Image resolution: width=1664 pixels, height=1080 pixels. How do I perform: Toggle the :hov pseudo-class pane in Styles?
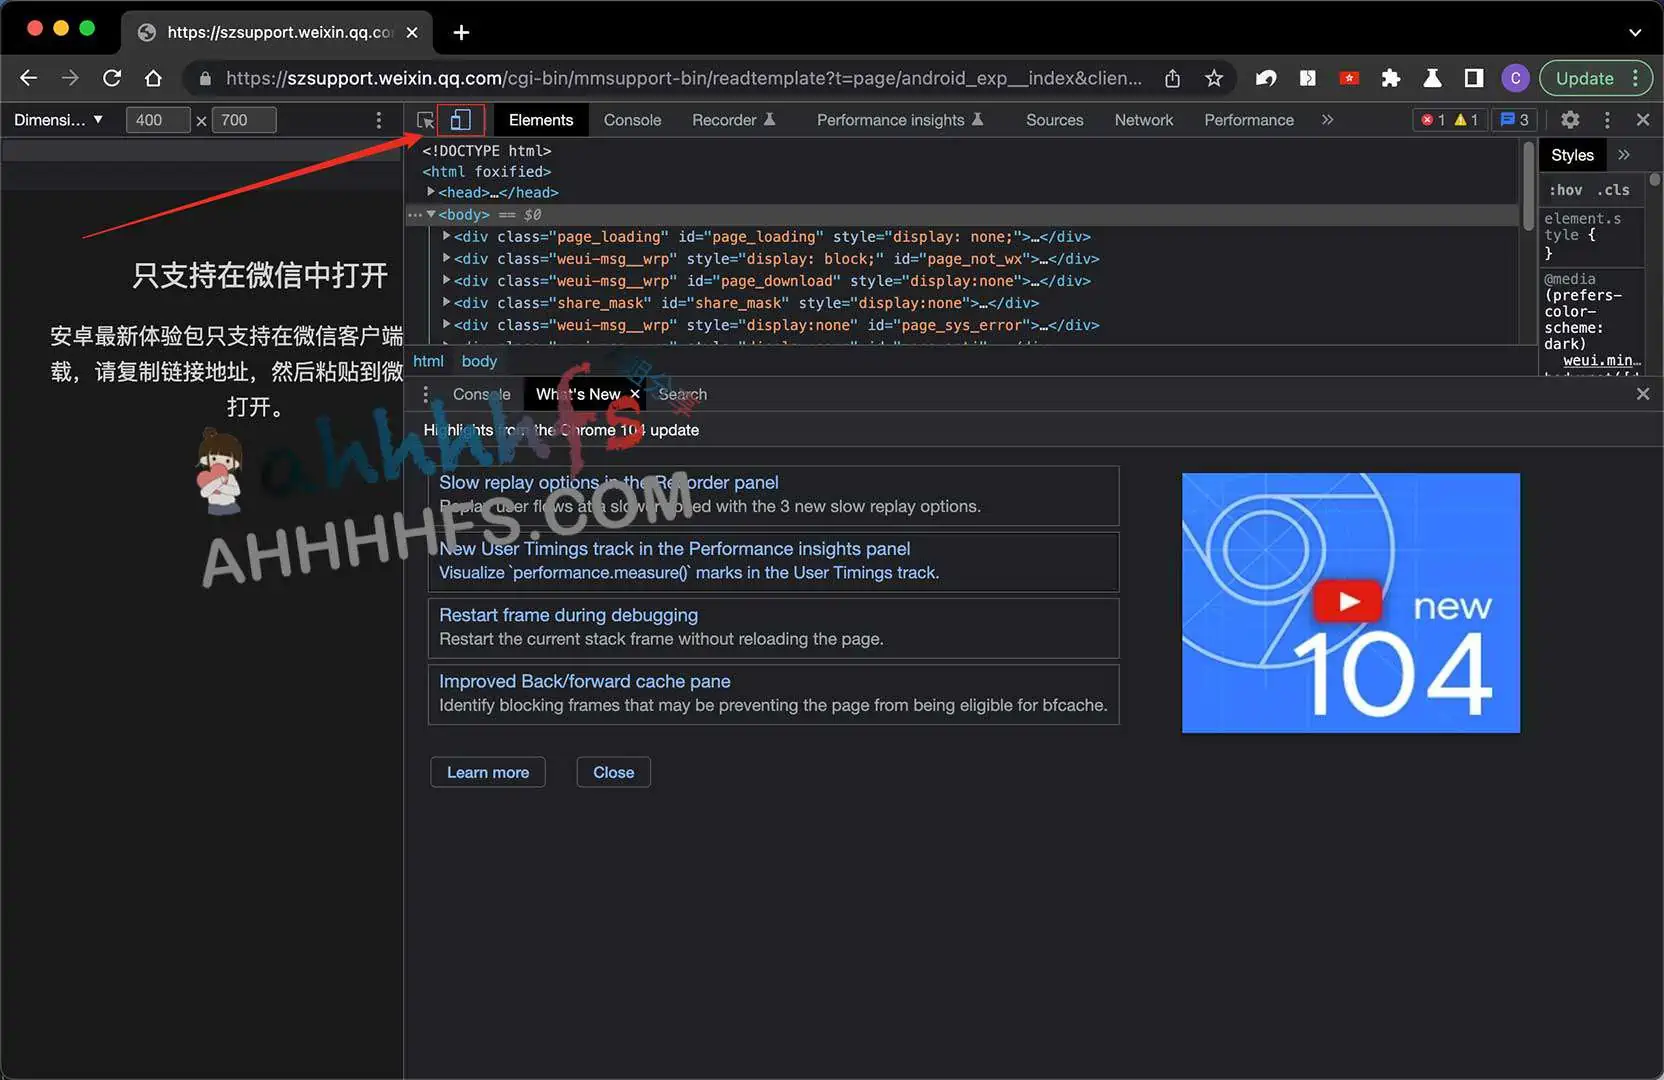[x=1565, y=189]
